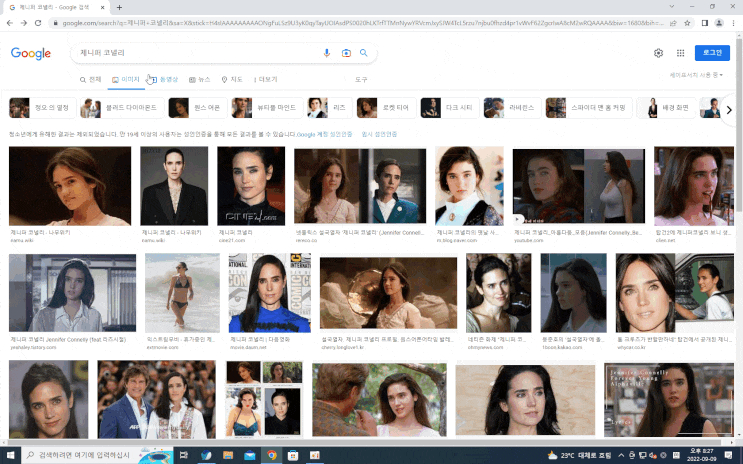Open the youtube.com result thumbnail

(x=579, y=186)
